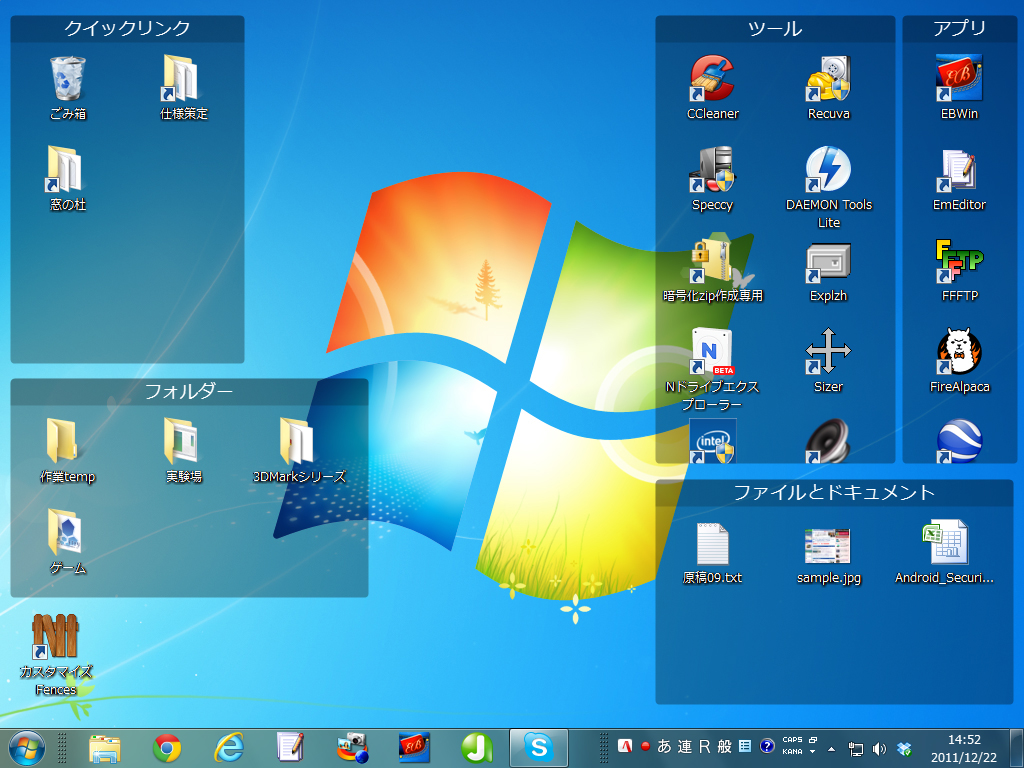The height and width of the screenshot is (768, 1024).
Task: Open the ごみ箱 recycle bin icon
Action: point(68,87)
